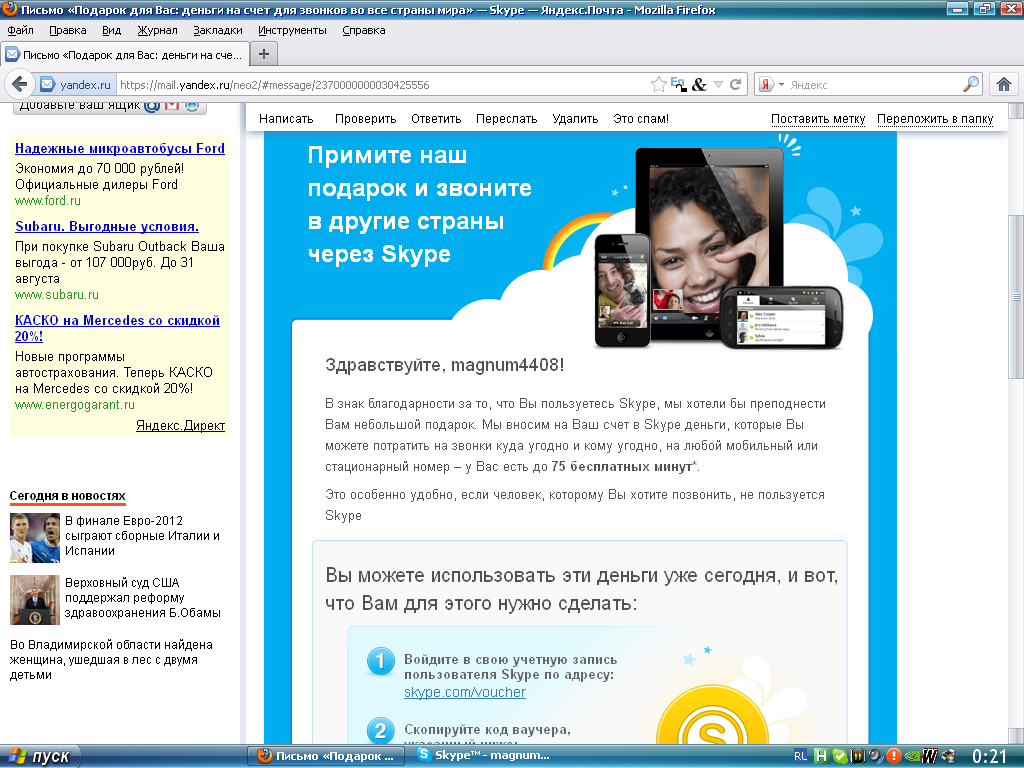Open the Яндекс.Директ link
This screenshot has width=1024, height=768.
[x=180, y=426]
